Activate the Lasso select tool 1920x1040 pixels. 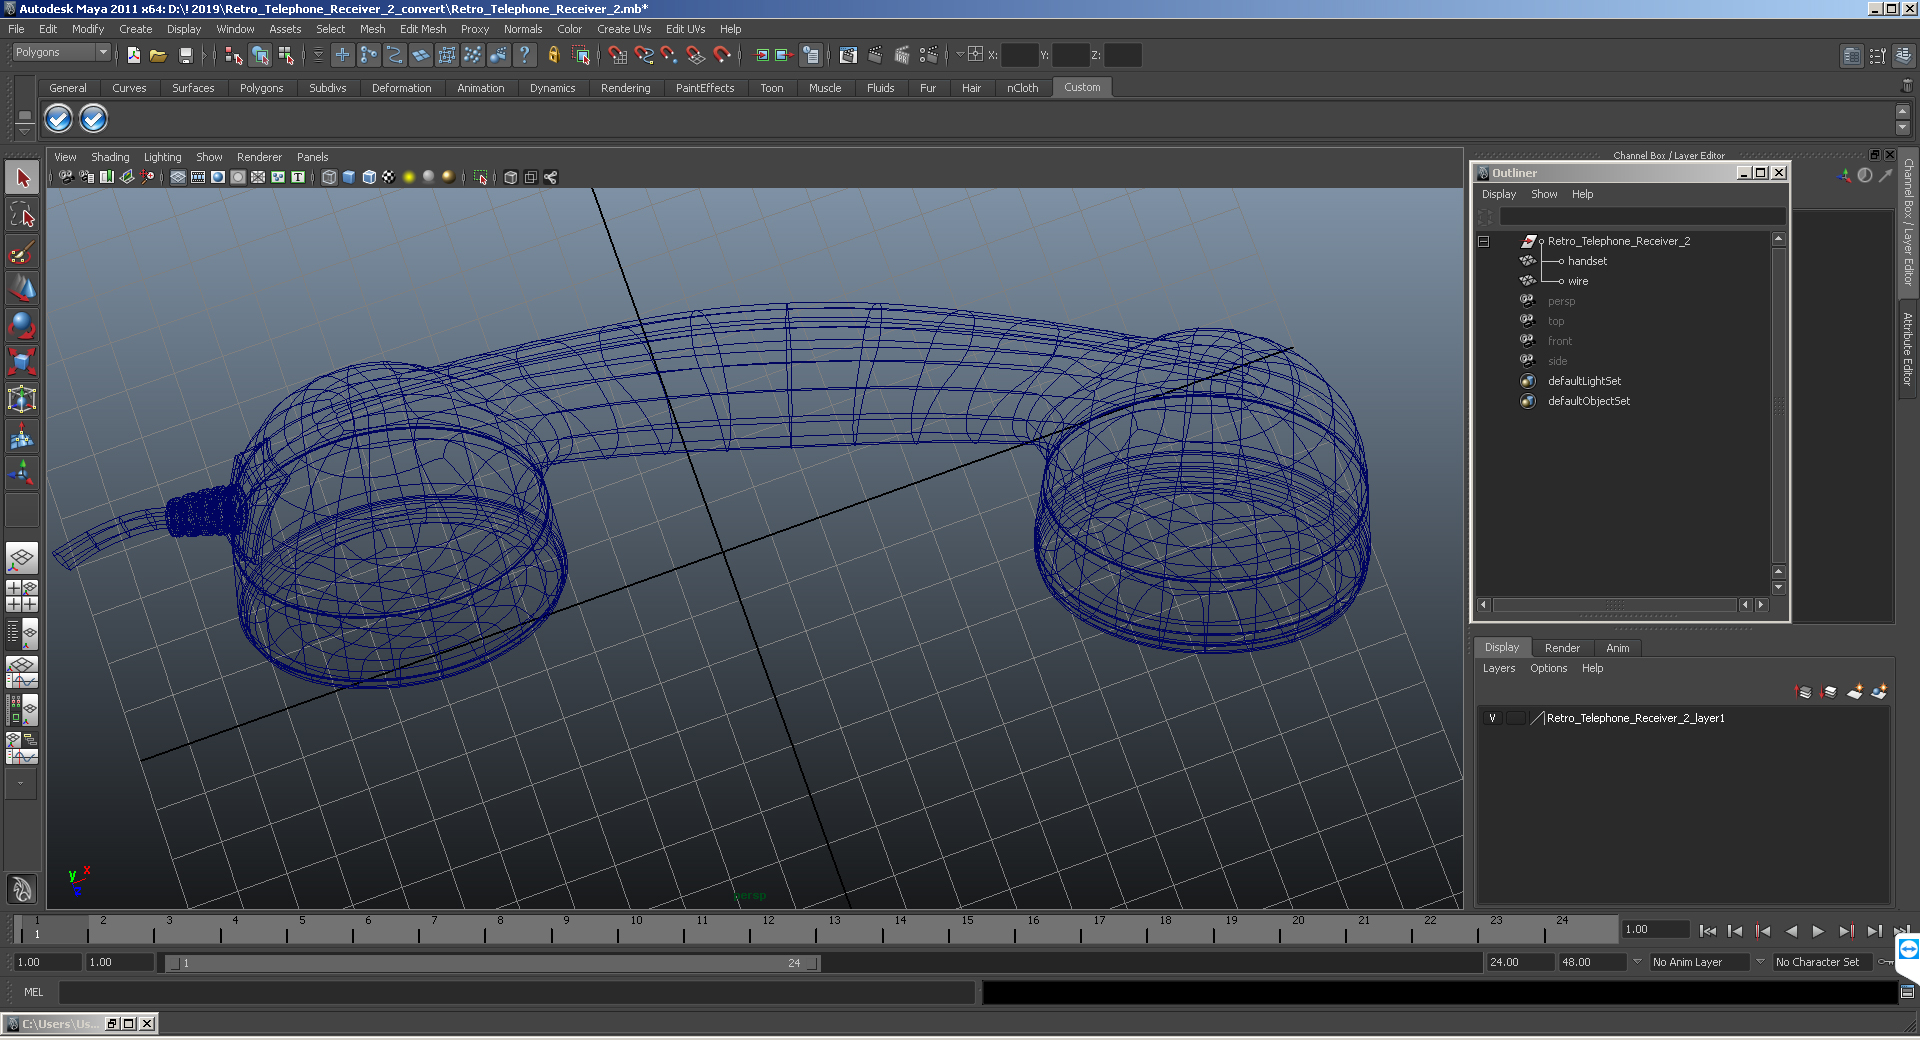pos(22,214)
